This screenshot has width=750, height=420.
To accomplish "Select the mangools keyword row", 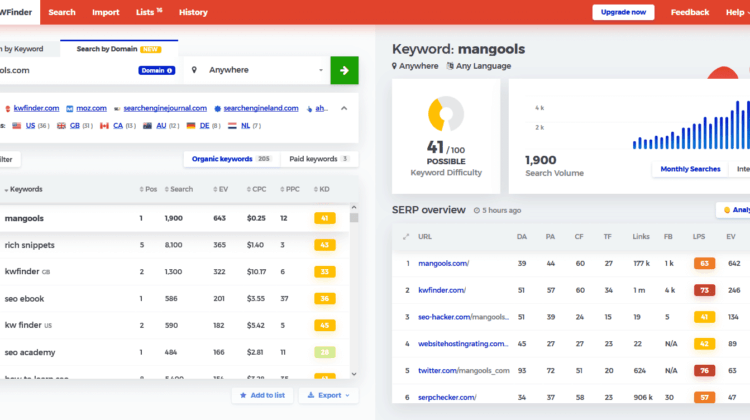I will pyautogui.click(x=175, y=218).
